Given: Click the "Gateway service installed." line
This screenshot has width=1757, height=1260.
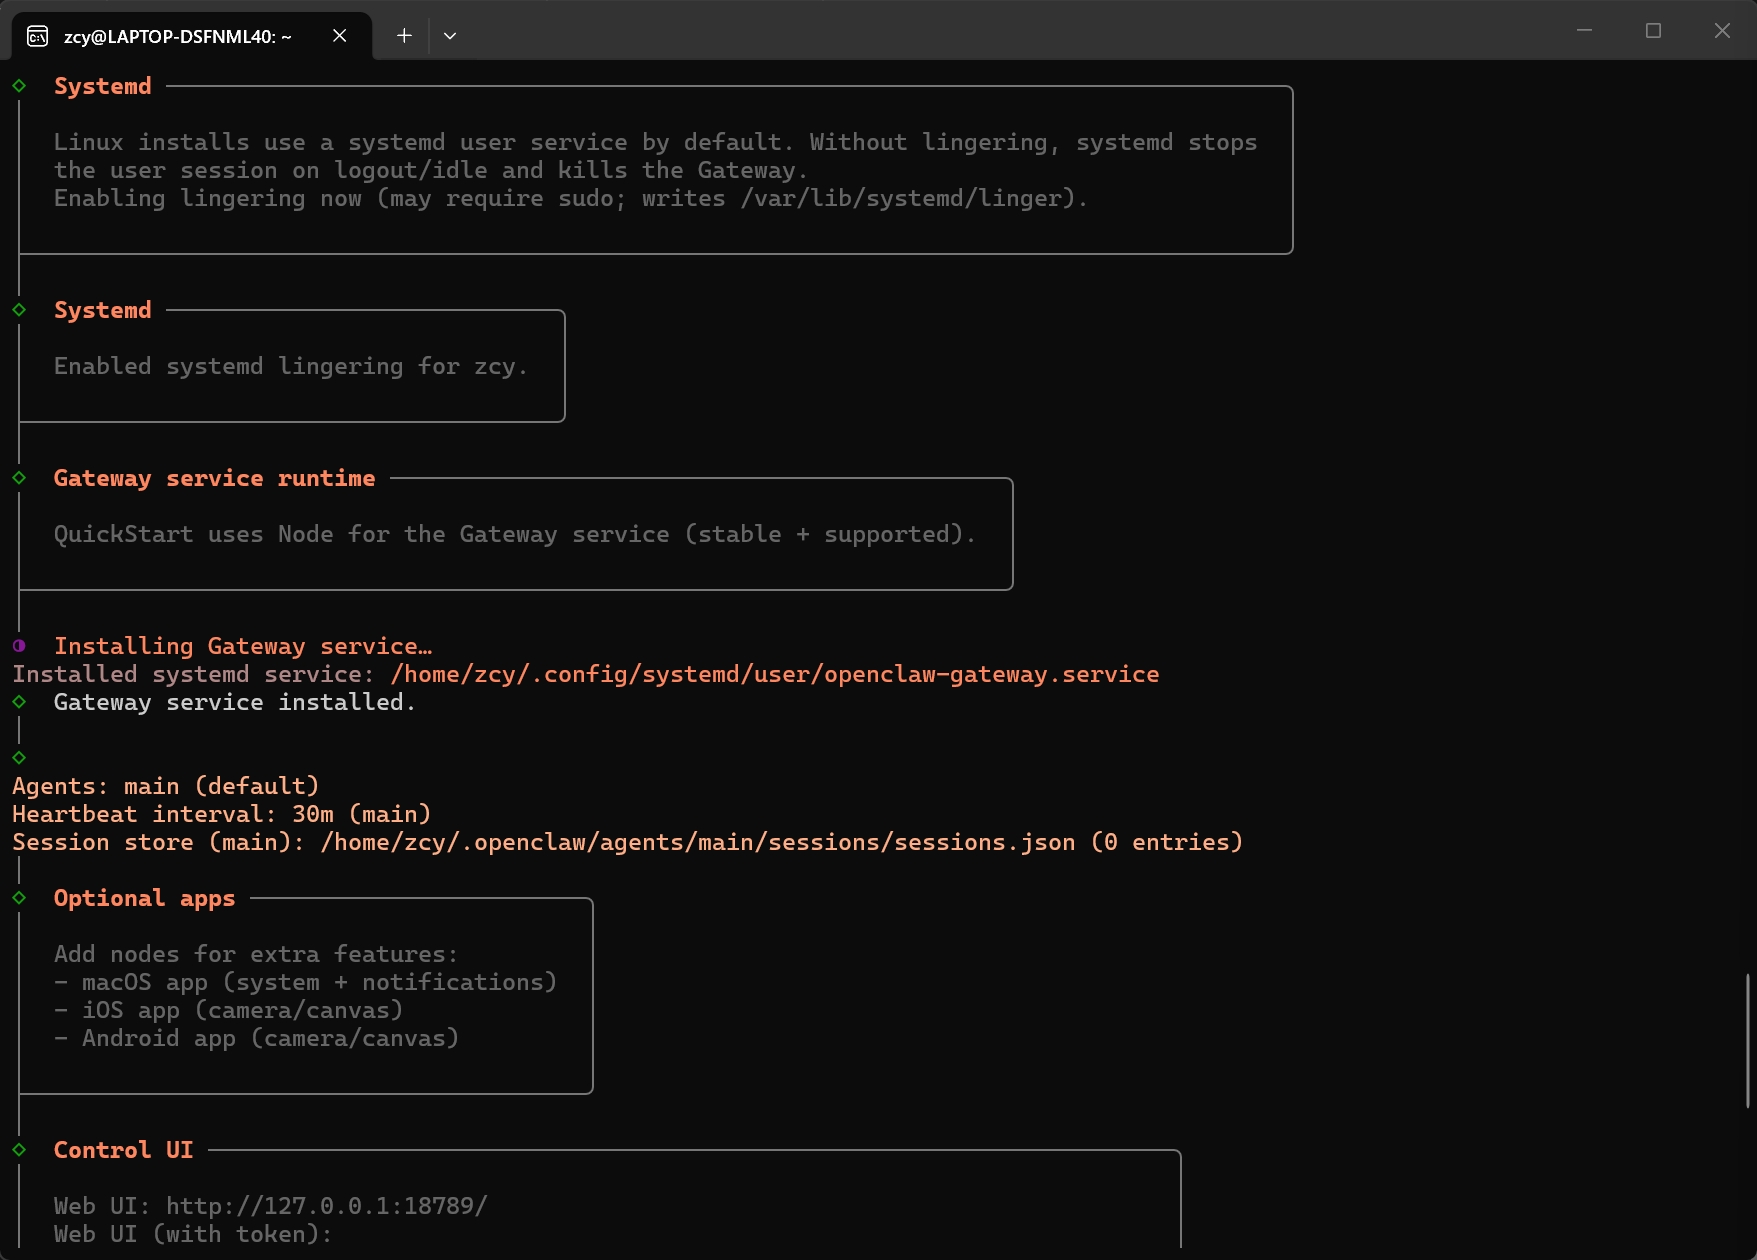Looking at the screenshot, I should [235, 702].
